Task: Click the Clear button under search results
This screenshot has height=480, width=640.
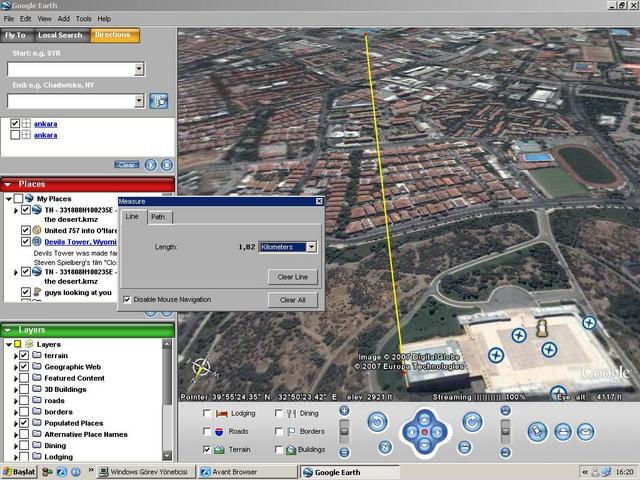Action: [x=127, y=165]
